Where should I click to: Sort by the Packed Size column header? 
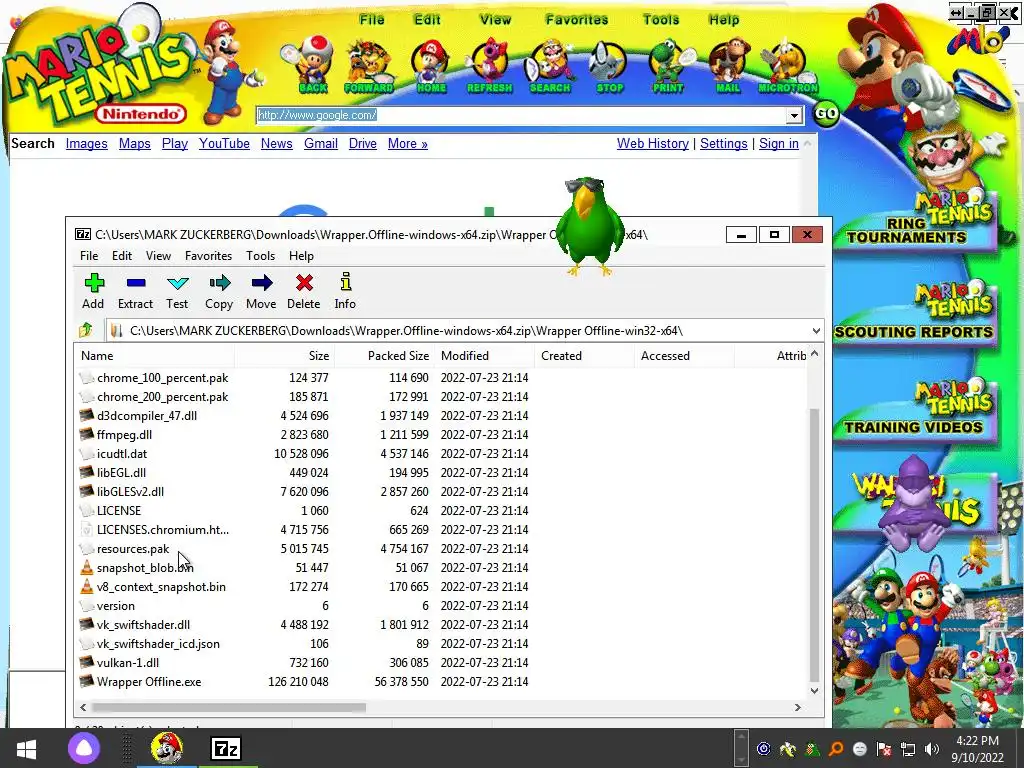pos(385,356)
